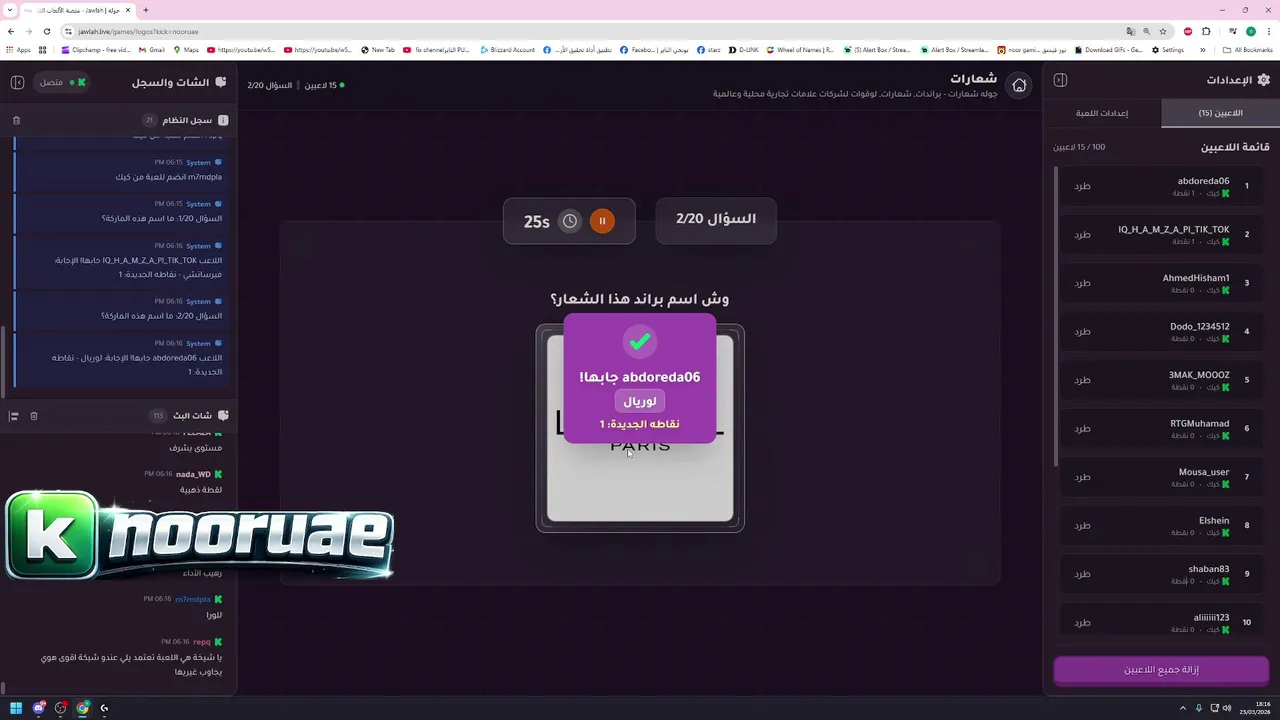Kick player IQ_H_A_M_Z_A_PI_TIK_TOK
1280x720 pixels.
coord(1082,234)
